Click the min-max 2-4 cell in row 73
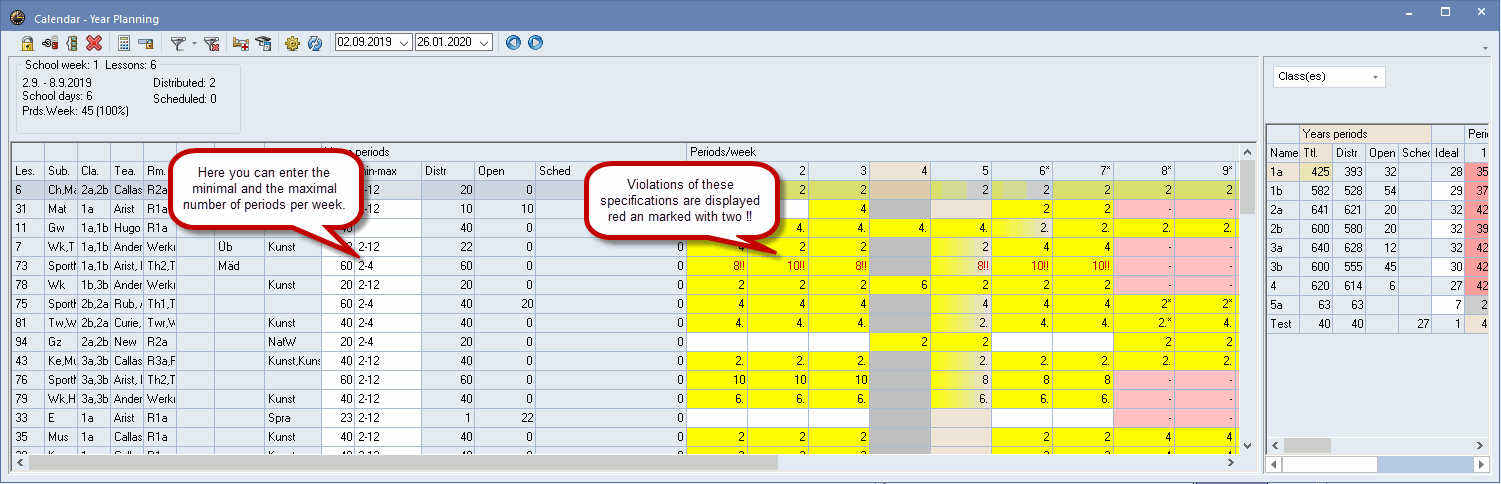This screenshot has height=484, width=1501. coord(388,264)
